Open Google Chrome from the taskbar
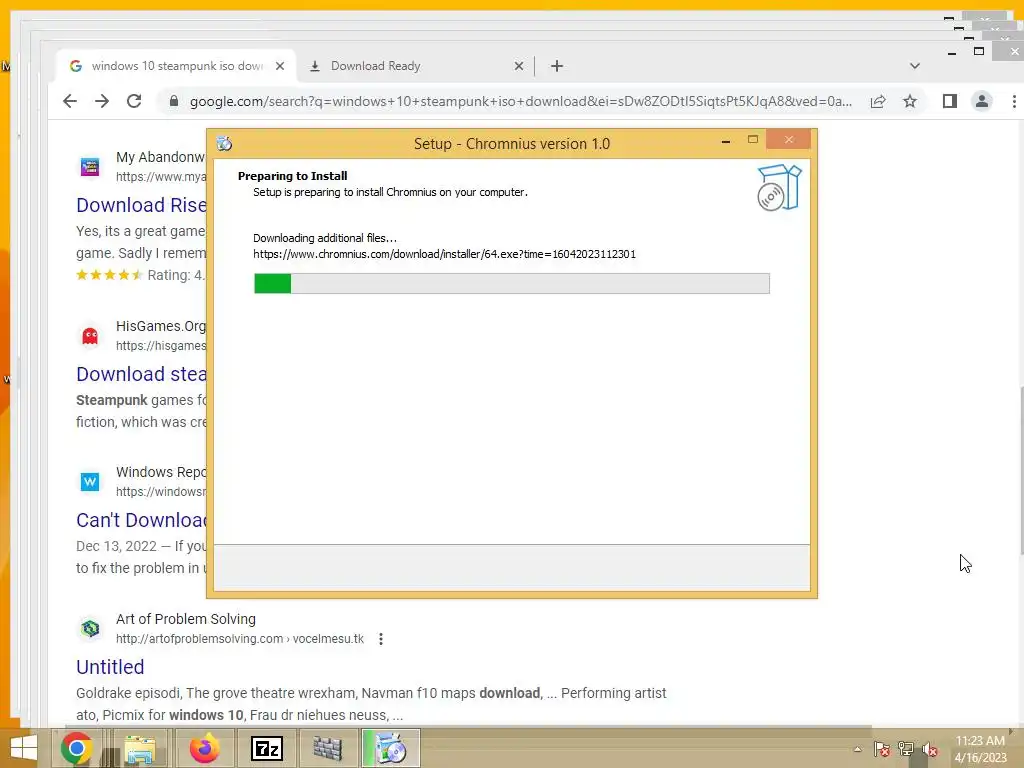This screenshot has width=1024, height=768. [x=76, y=748]
